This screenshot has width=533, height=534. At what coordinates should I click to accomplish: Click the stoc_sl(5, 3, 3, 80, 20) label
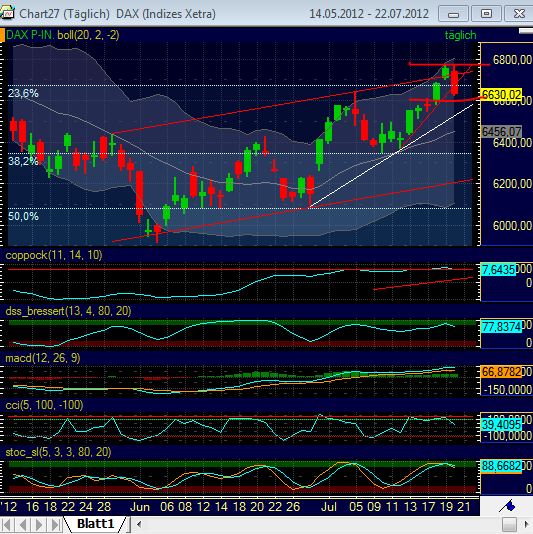click(x=58, y=452)
